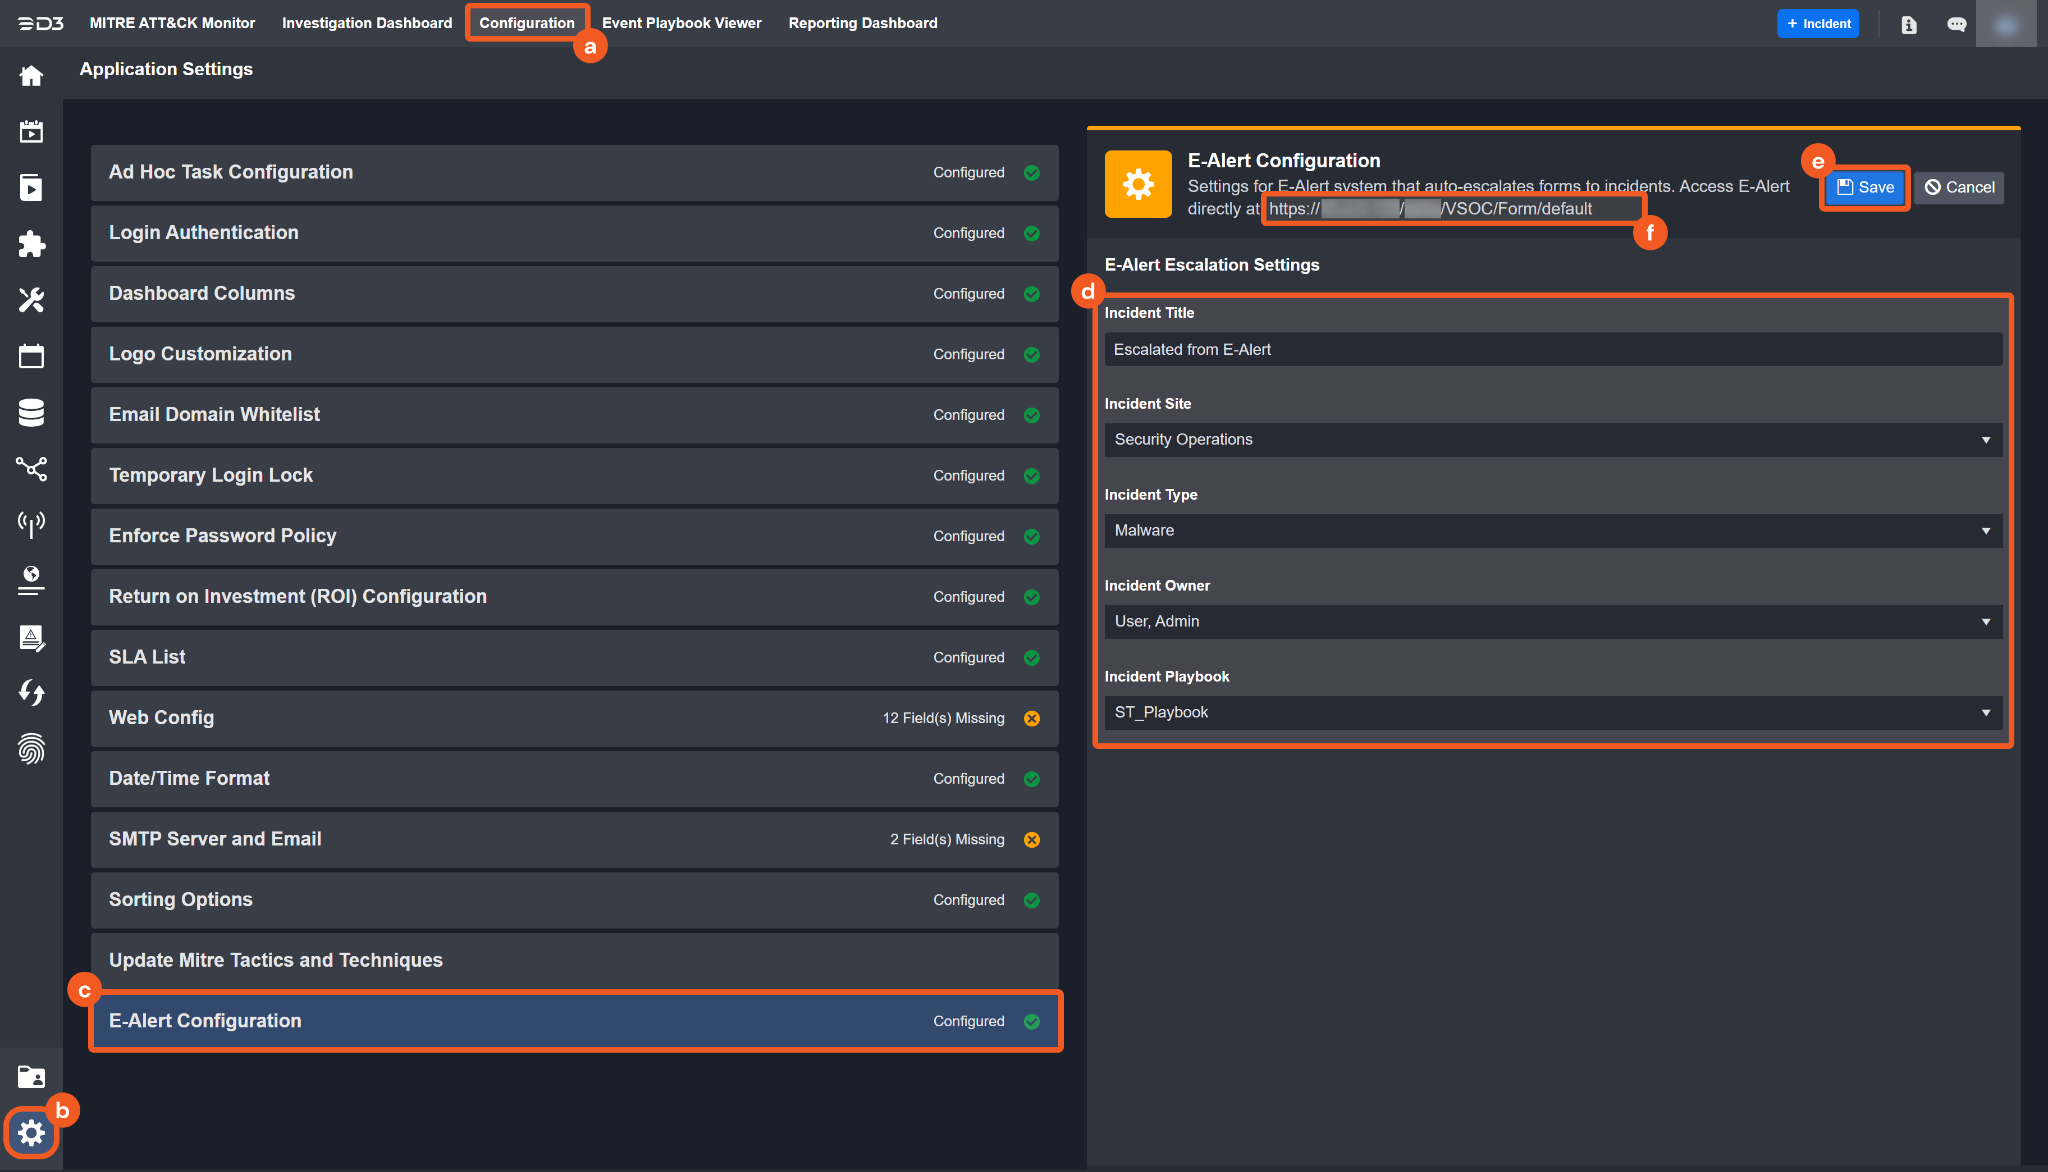Viewport: 2048px width, 1172px height.
Task: Switch to Investigation Dashboard tab
Action: [367, 23]
